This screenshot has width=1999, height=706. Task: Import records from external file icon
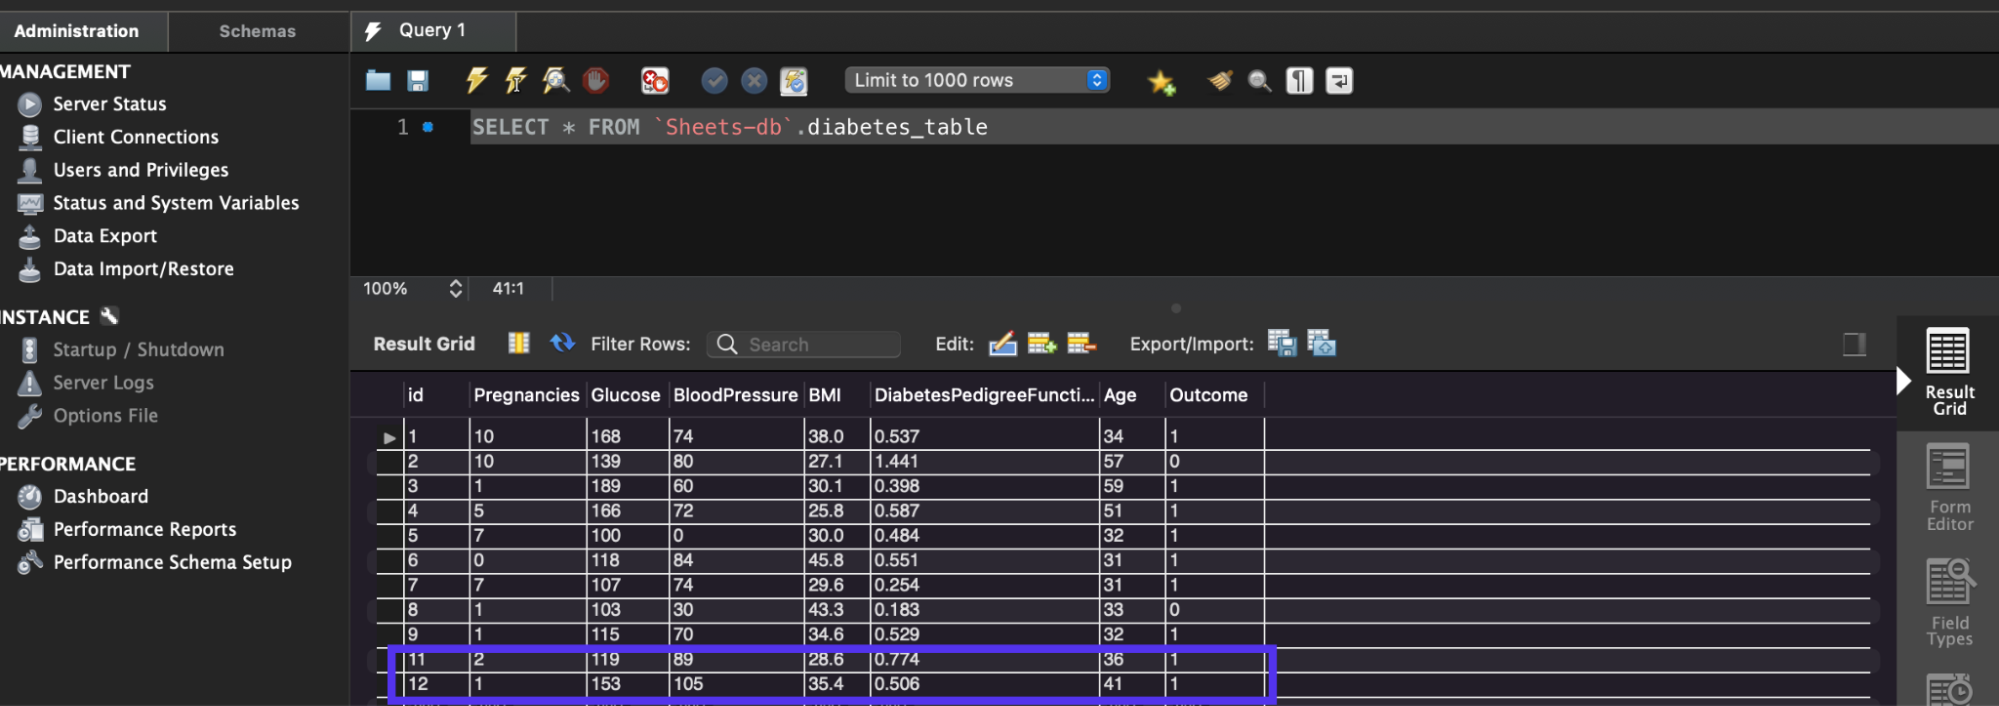point(1321,343)
